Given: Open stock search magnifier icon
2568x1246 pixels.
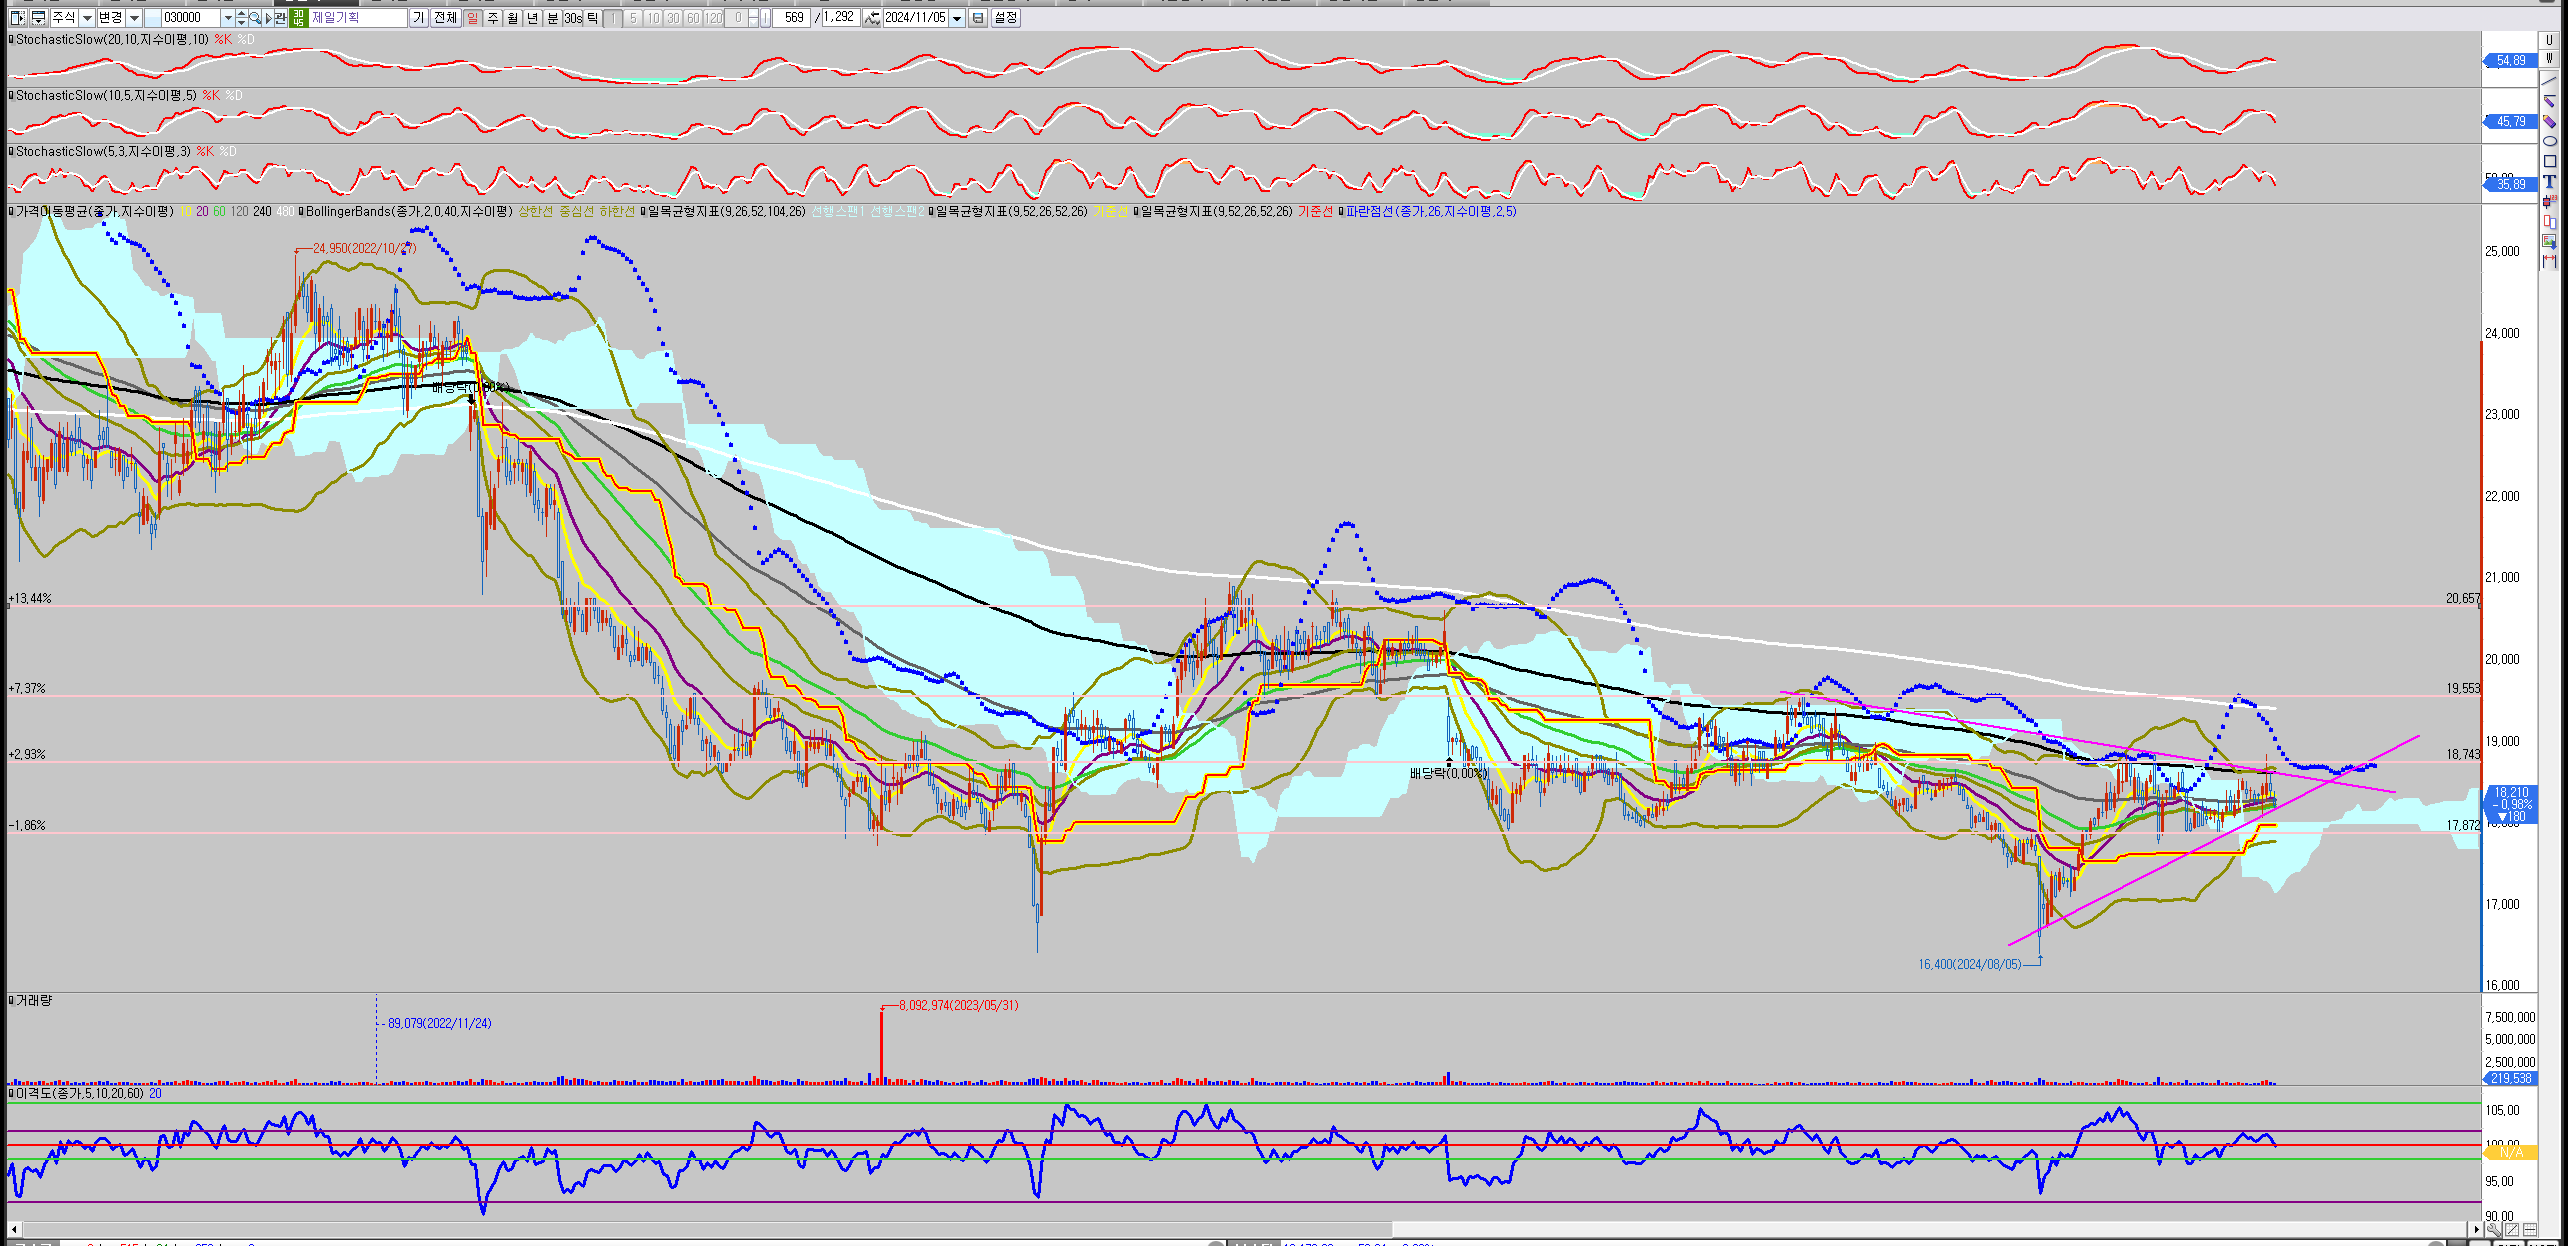Looking at the screenshot, I should tap(255, 17).
